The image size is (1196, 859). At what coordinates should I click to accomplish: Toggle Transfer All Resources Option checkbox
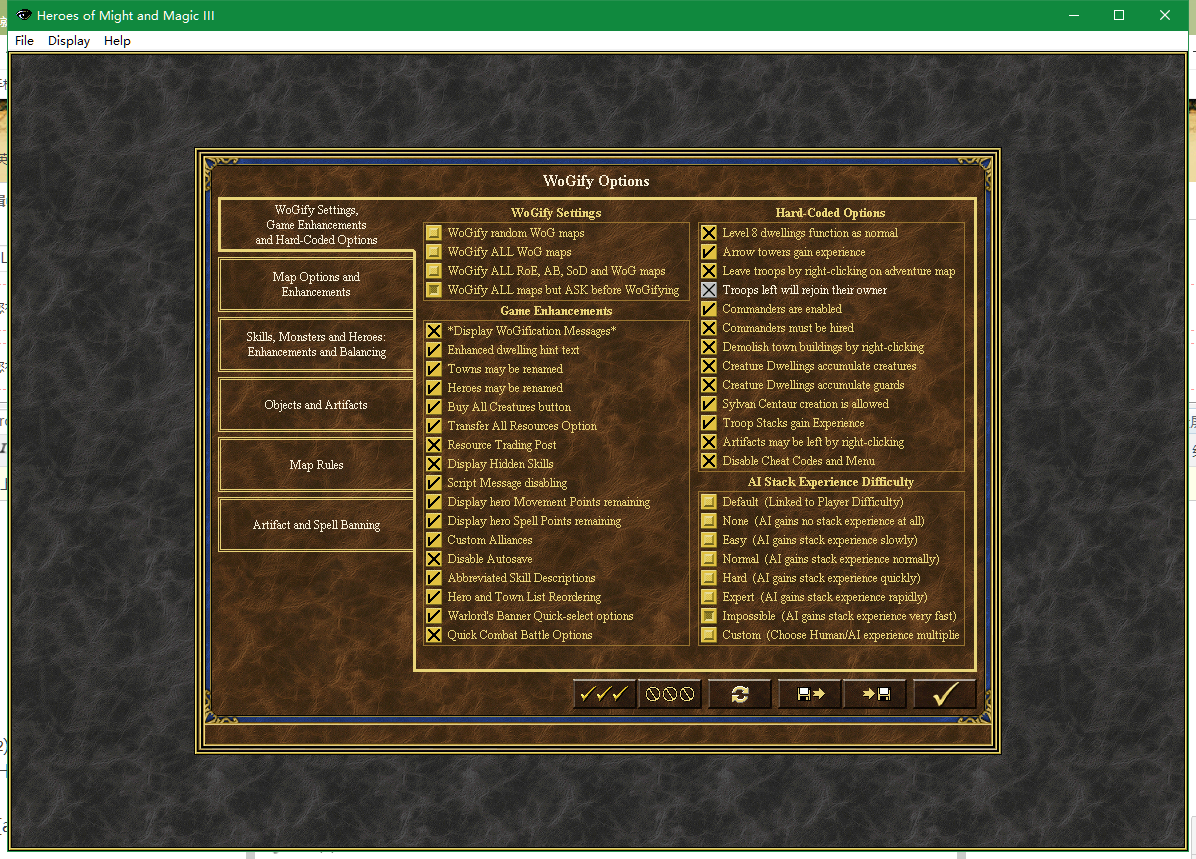pyautogui.click(x=434, y=426)
